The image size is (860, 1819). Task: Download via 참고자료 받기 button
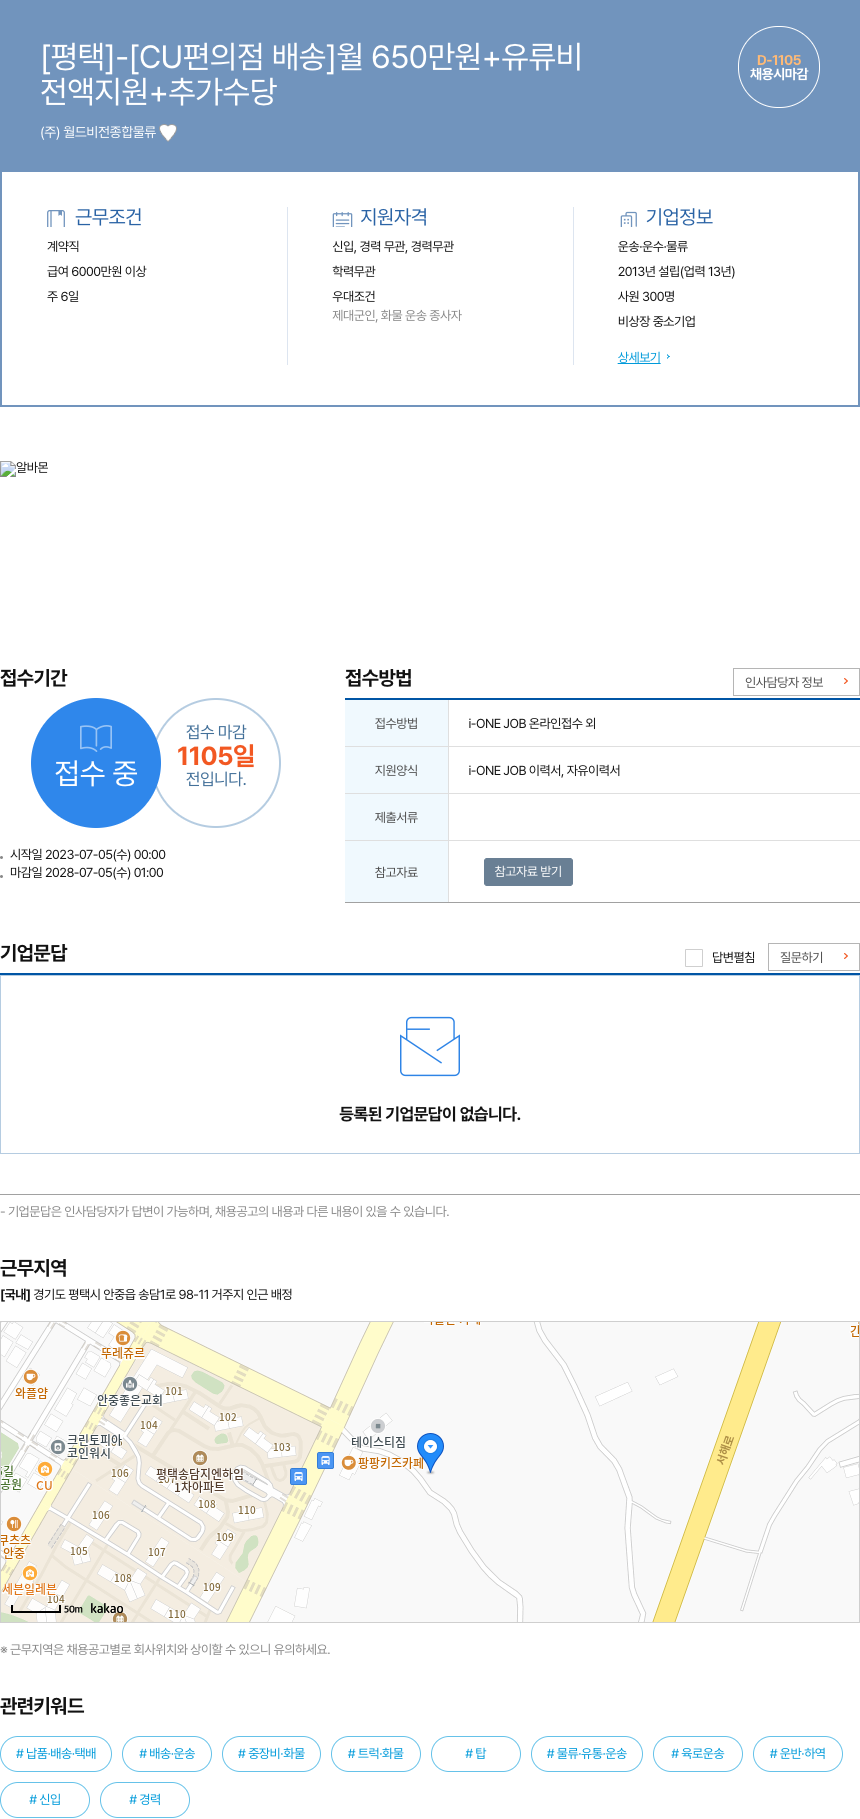coord(528,871)
